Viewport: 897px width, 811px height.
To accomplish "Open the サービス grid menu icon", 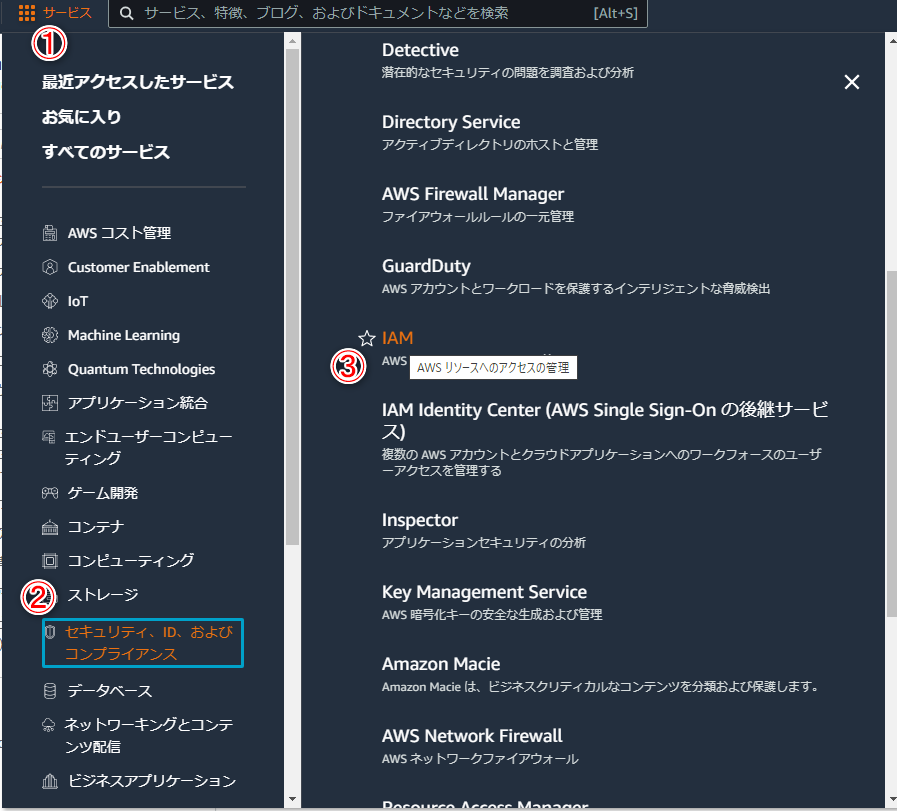I will (x=26, y=13).
